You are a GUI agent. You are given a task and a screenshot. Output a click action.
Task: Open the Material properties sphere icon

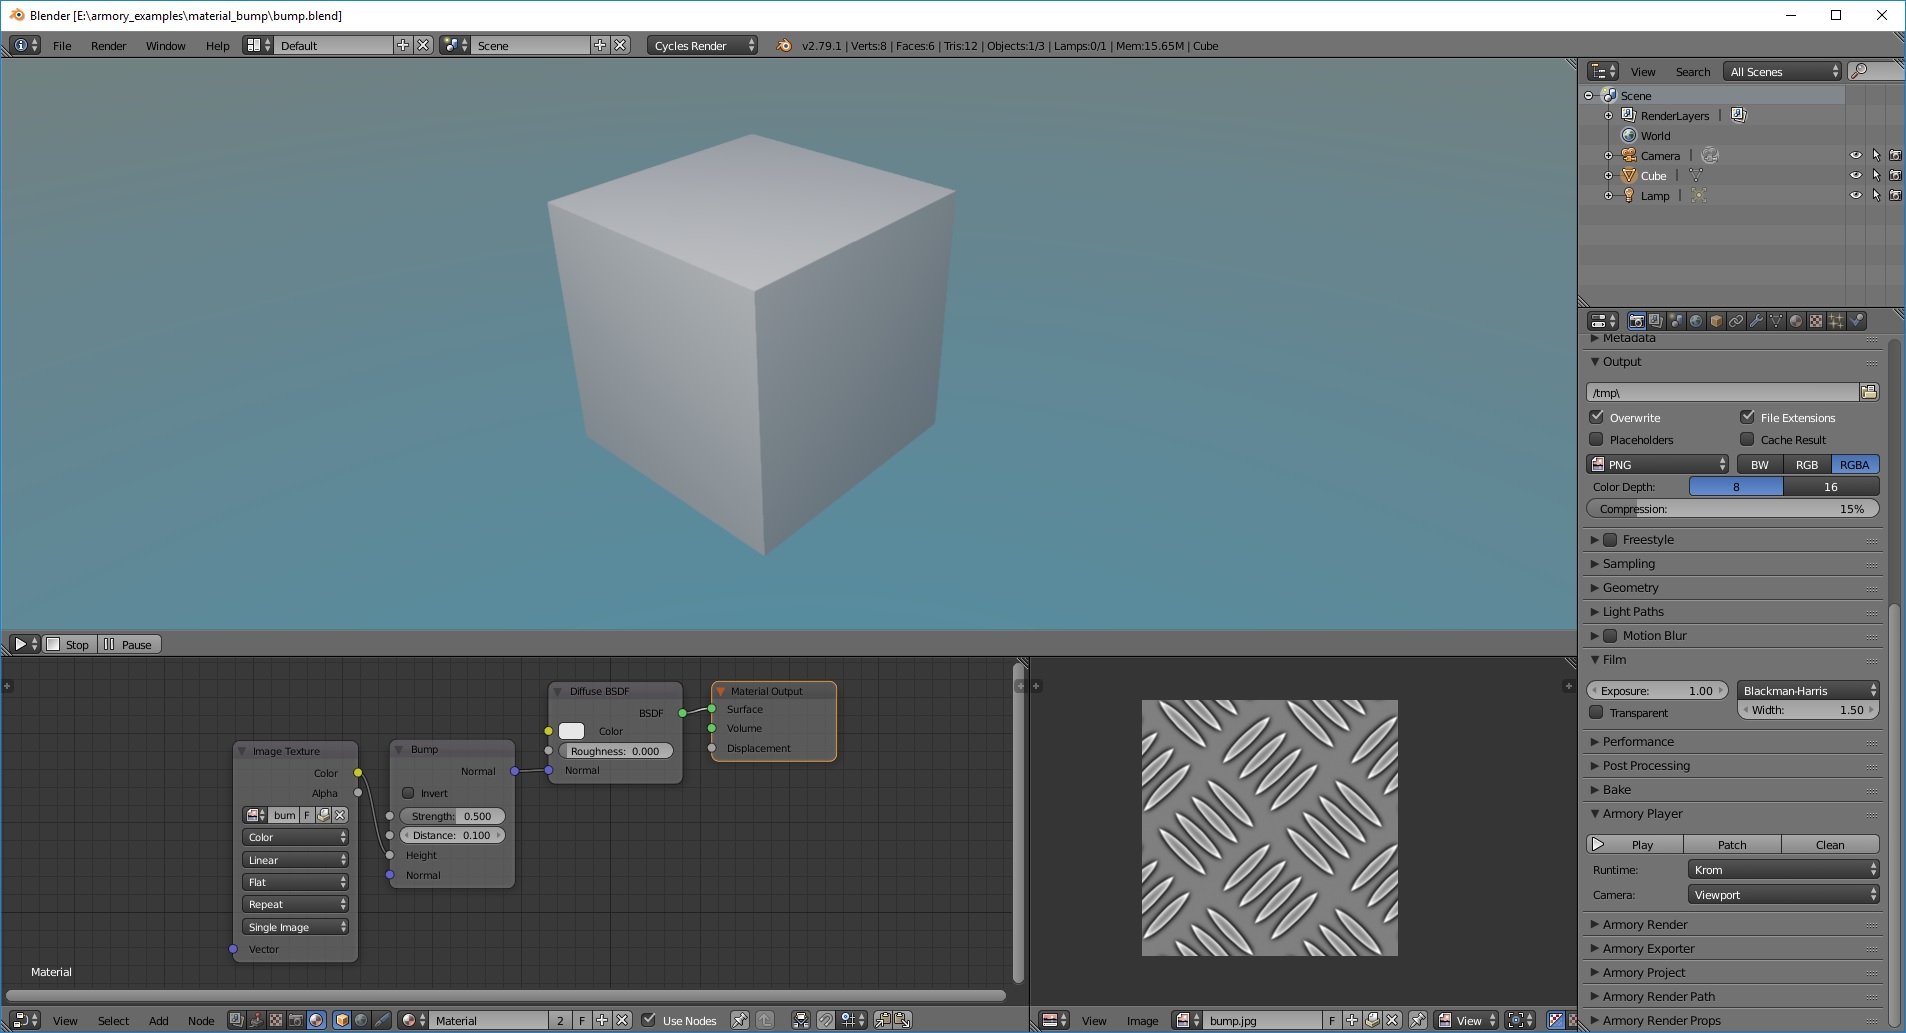(1796, 321)
